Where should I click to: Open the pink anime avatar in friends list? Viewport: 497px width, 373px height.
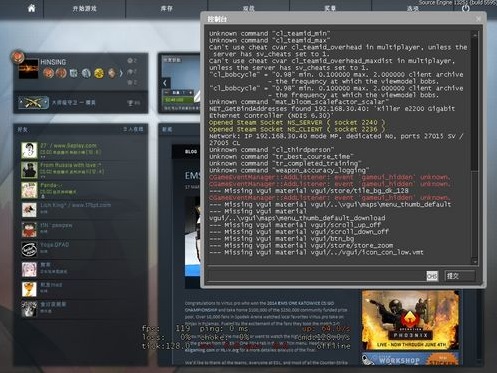(29, 269)
